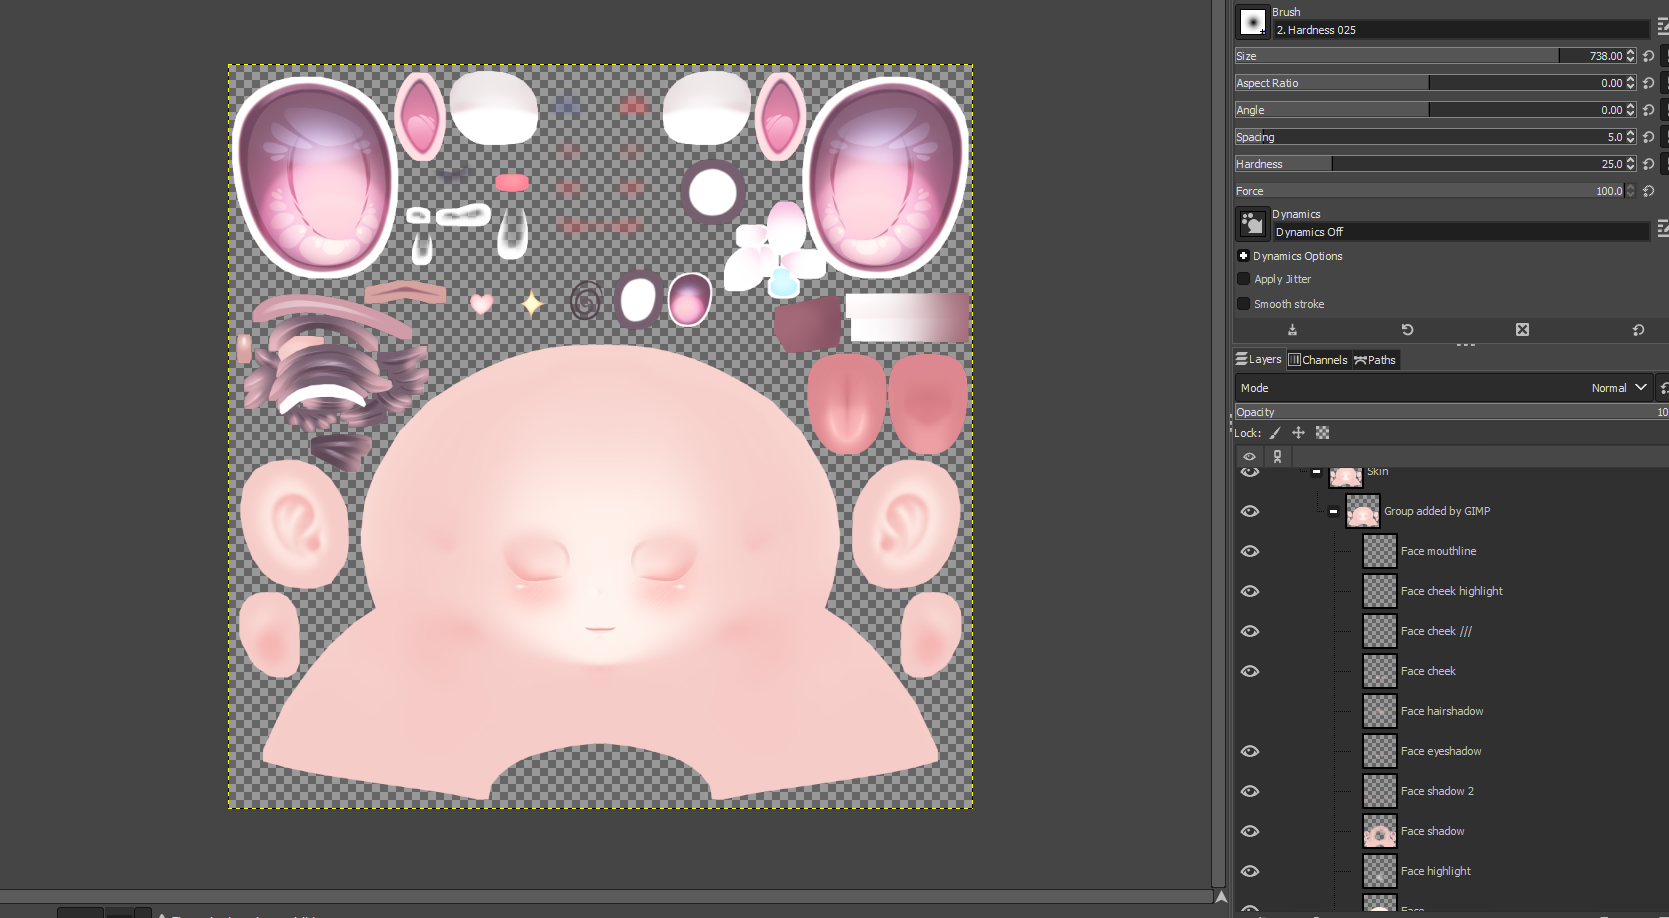Click the canvas vertical scrollbar
Screen dimensions: 1669x918
click(1219, 442)
